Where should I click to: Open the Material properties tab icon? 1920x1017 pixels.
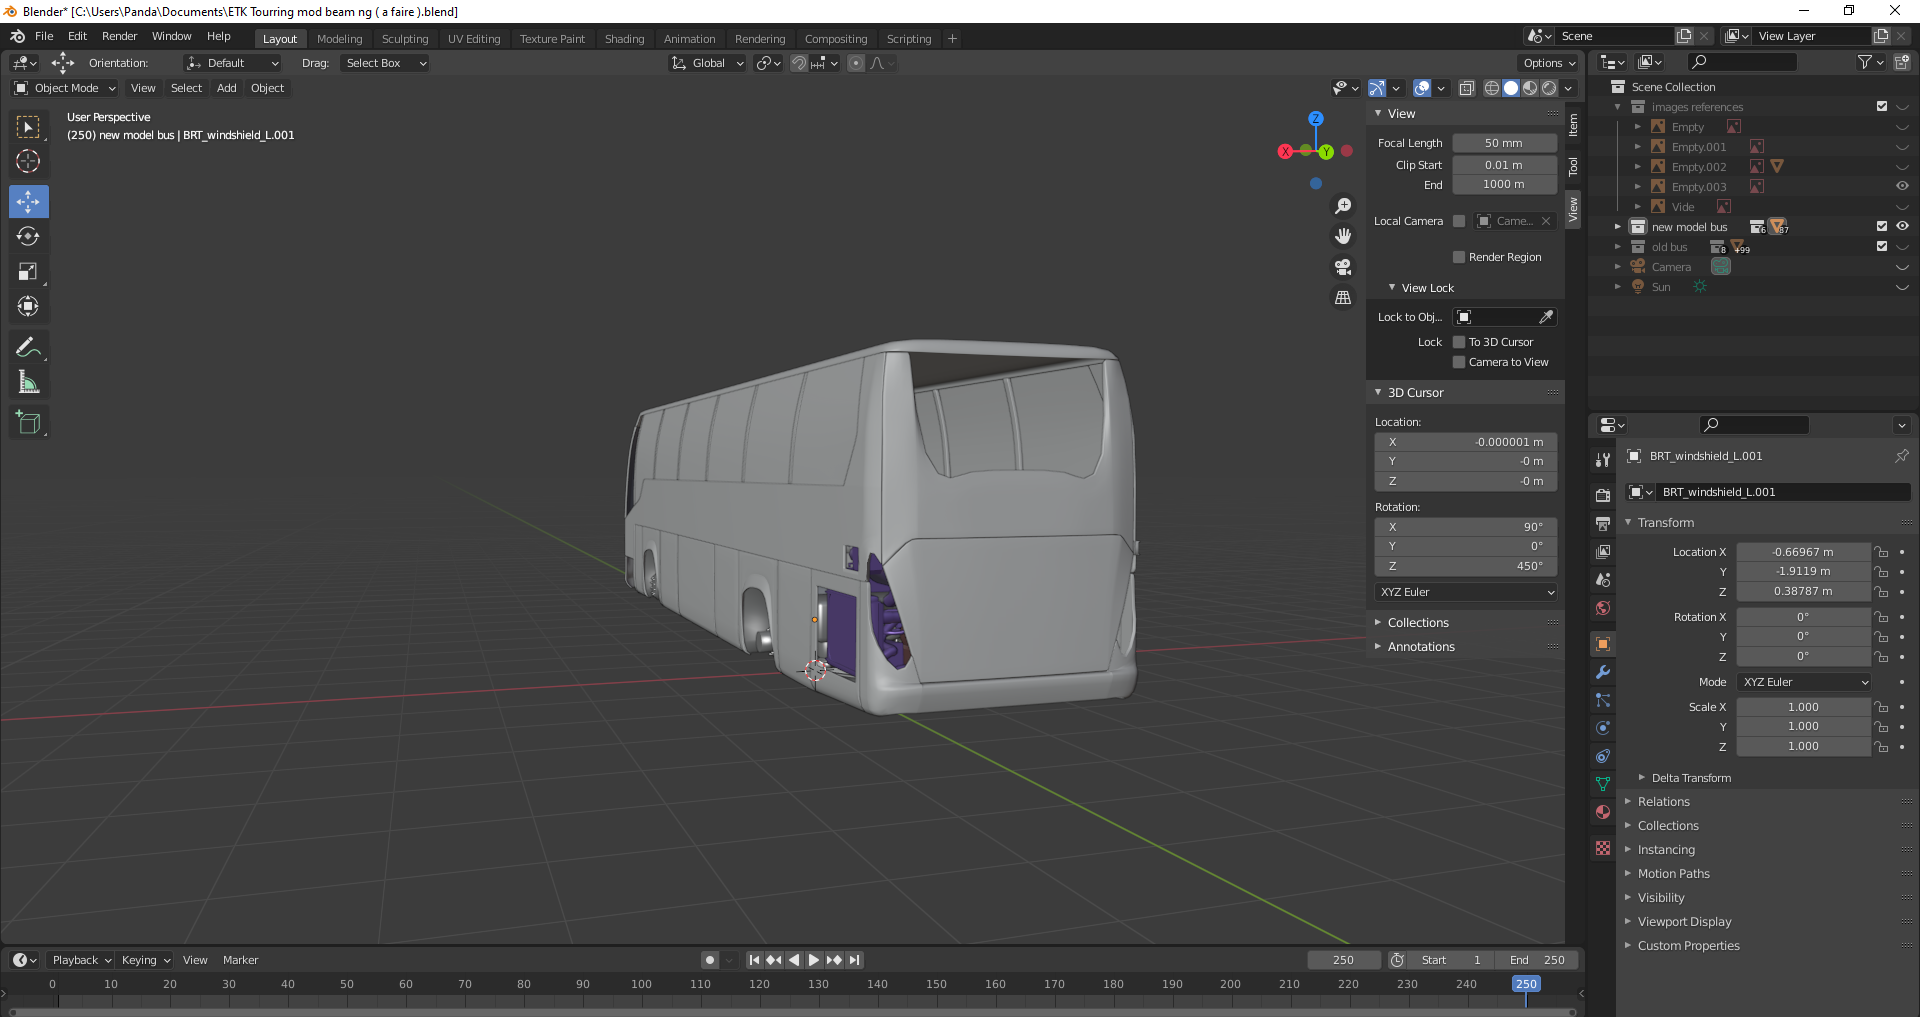[x=1603, y=812]
